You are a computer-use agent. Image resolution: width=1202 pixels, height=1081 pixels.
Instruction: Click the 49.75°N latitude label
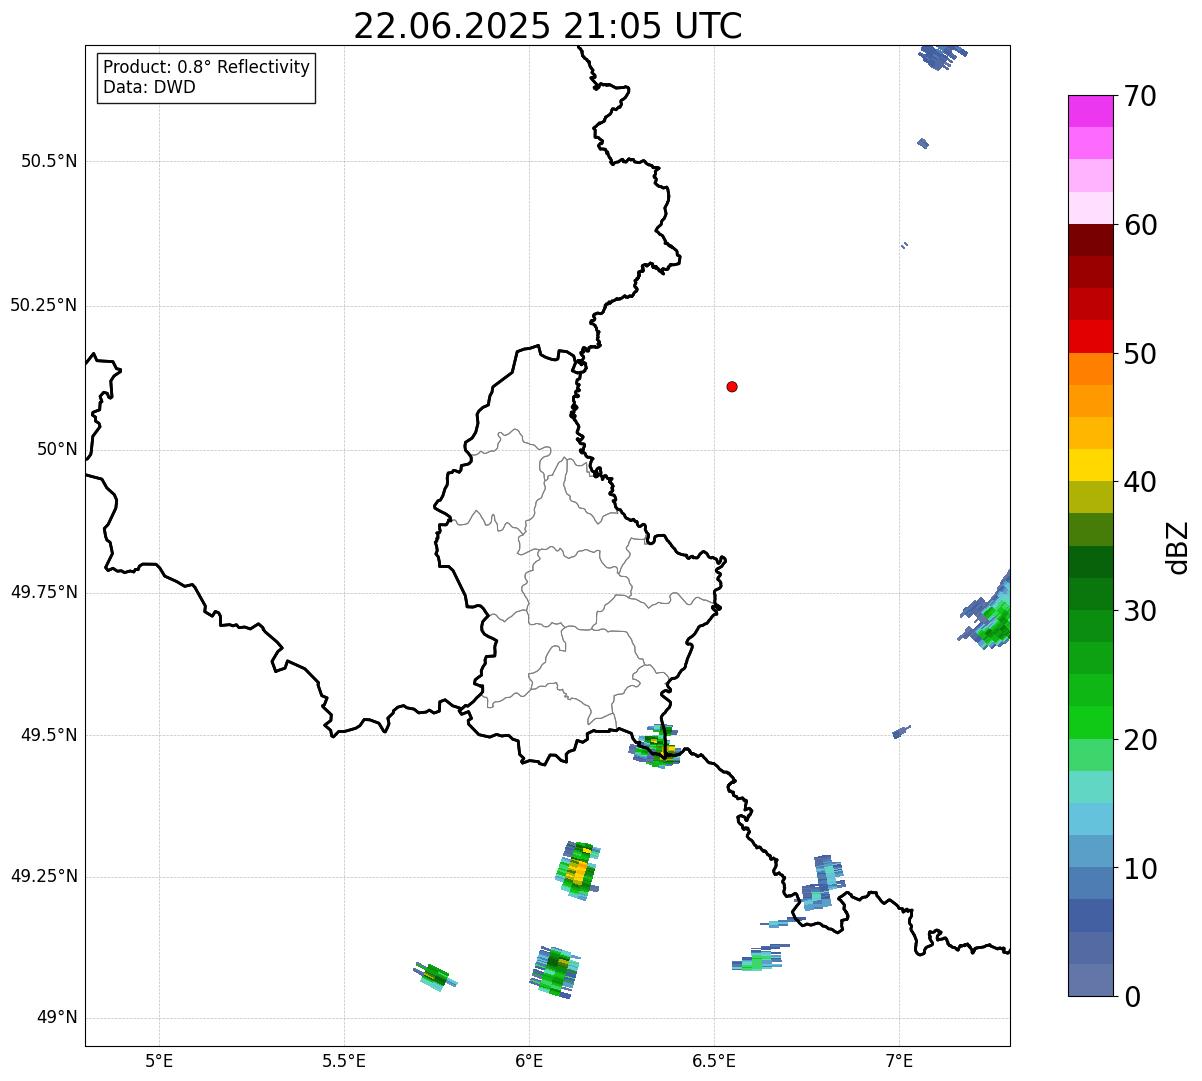point(44,592)
